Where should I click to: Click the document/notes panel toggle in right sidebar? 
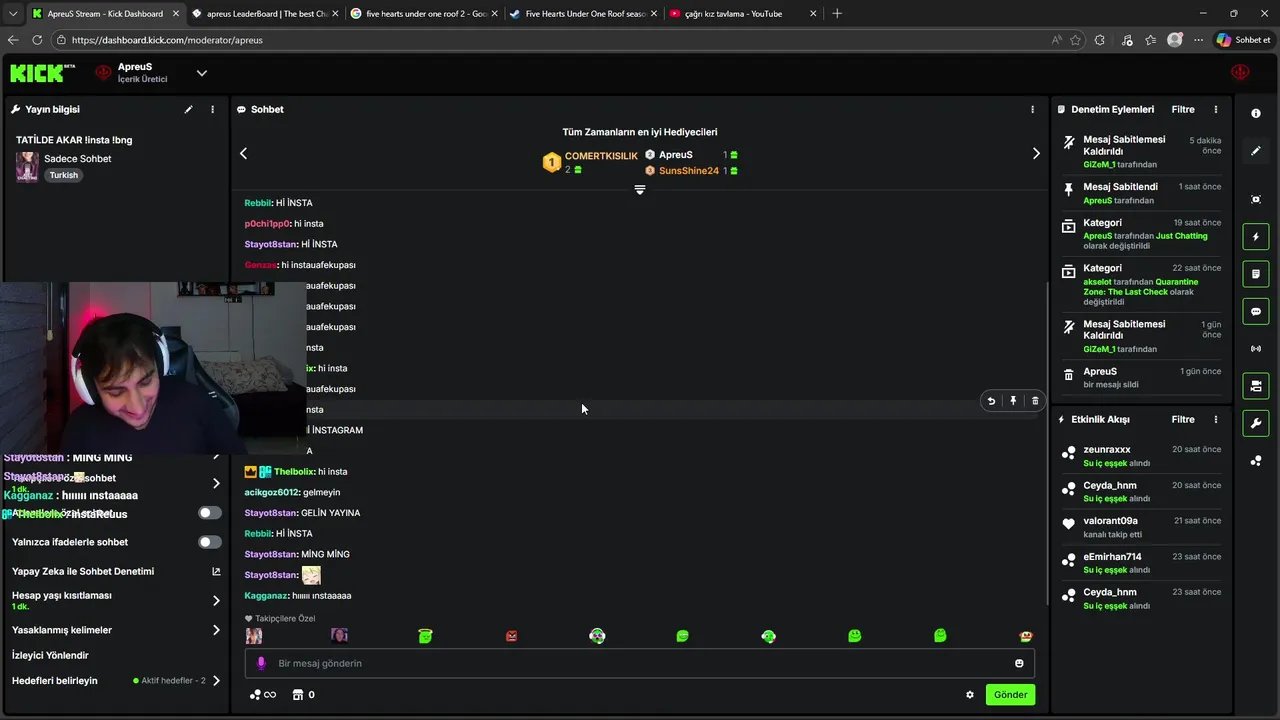pos(1256,274)
